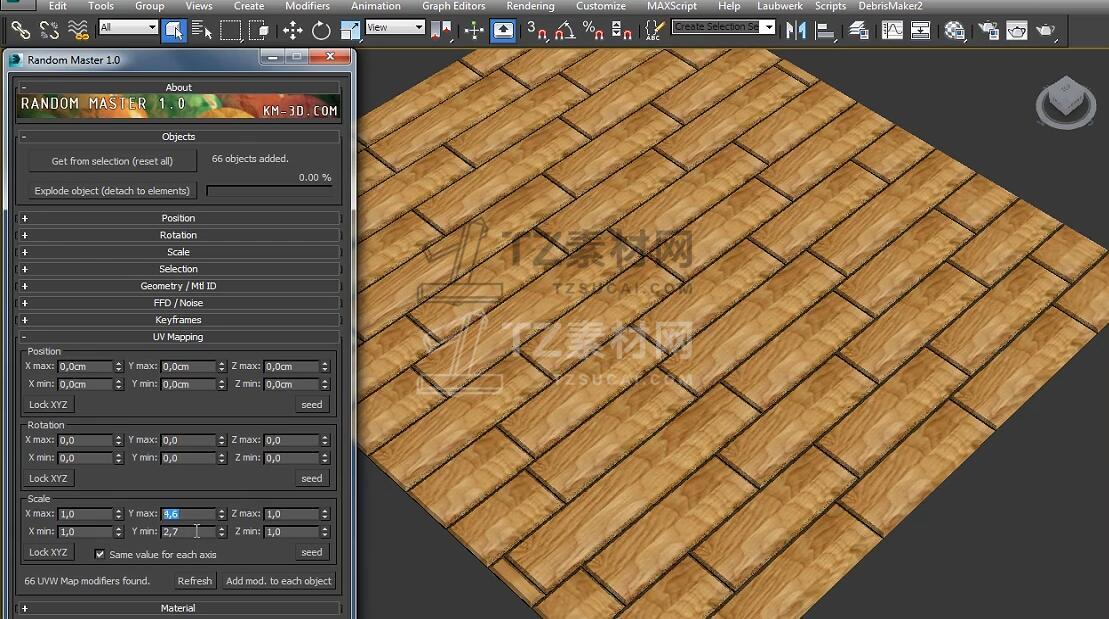Click the Select and Uniform Scale tool
The image size is (1109, 619).
pyautogui.click(x=350, y=30)
